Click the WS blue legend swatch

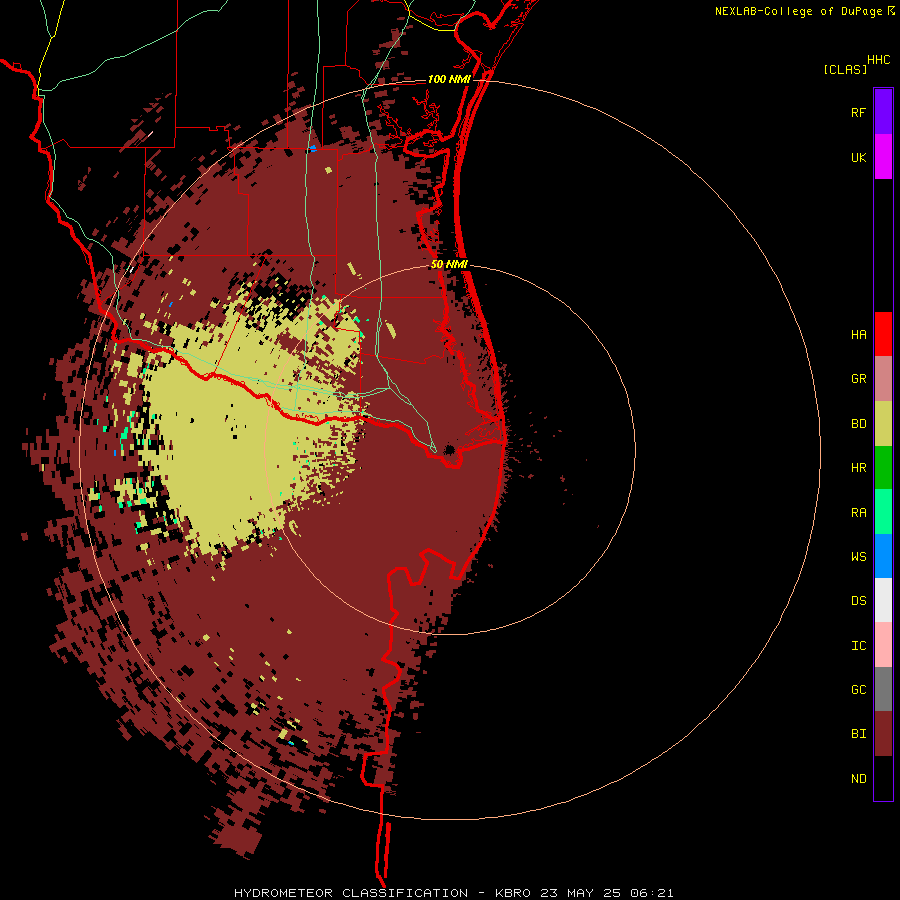[x=883, y=556]
